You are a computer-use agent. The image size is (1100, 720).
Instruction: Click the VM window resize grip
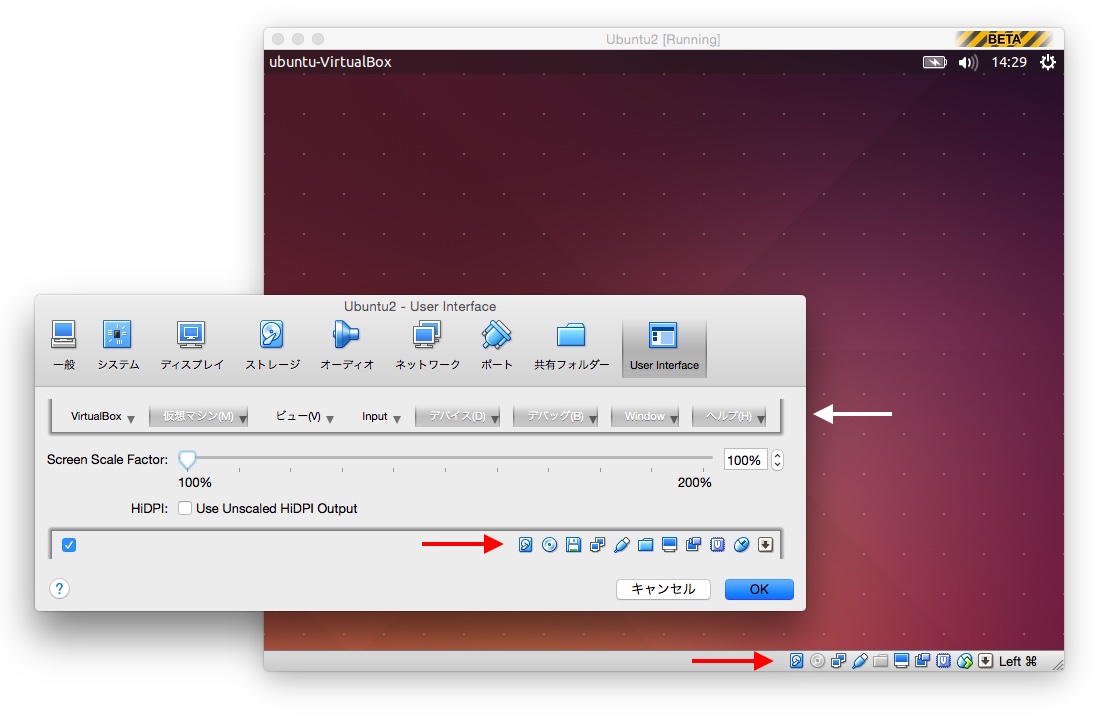[1058, 664]
